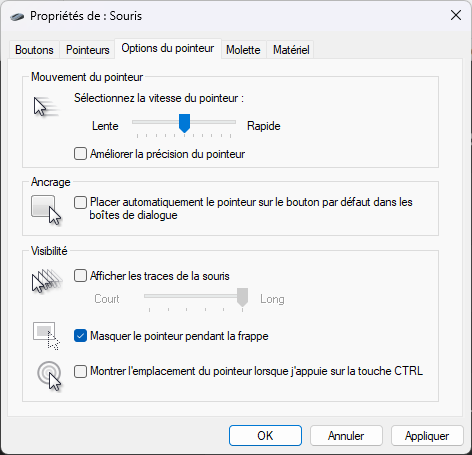Viewport: 472px width, 455px height.
Task: Check Montrer l'emplacement du pointeur CTRL option
Action: point(80,371)
